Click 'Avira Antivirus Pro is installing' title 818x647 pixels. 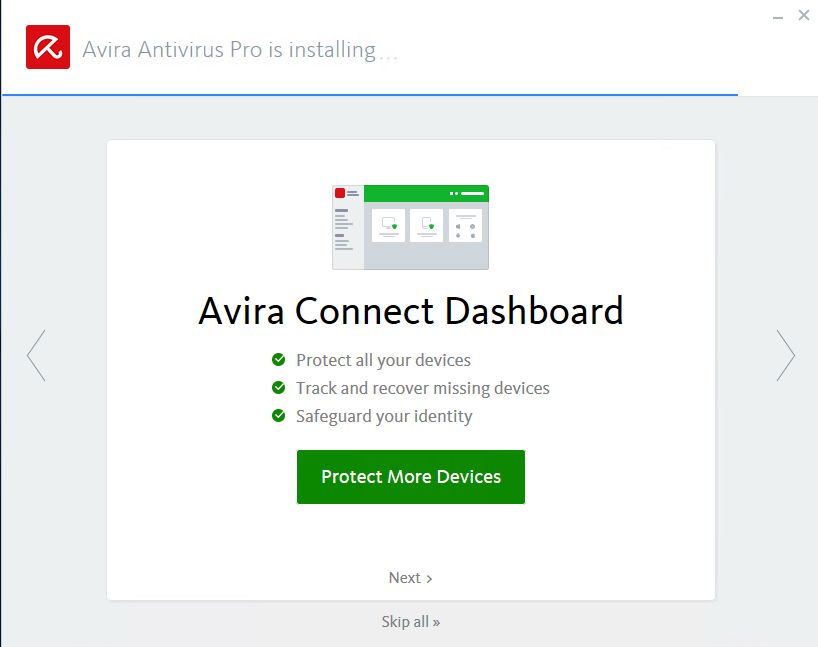(230, 50)
